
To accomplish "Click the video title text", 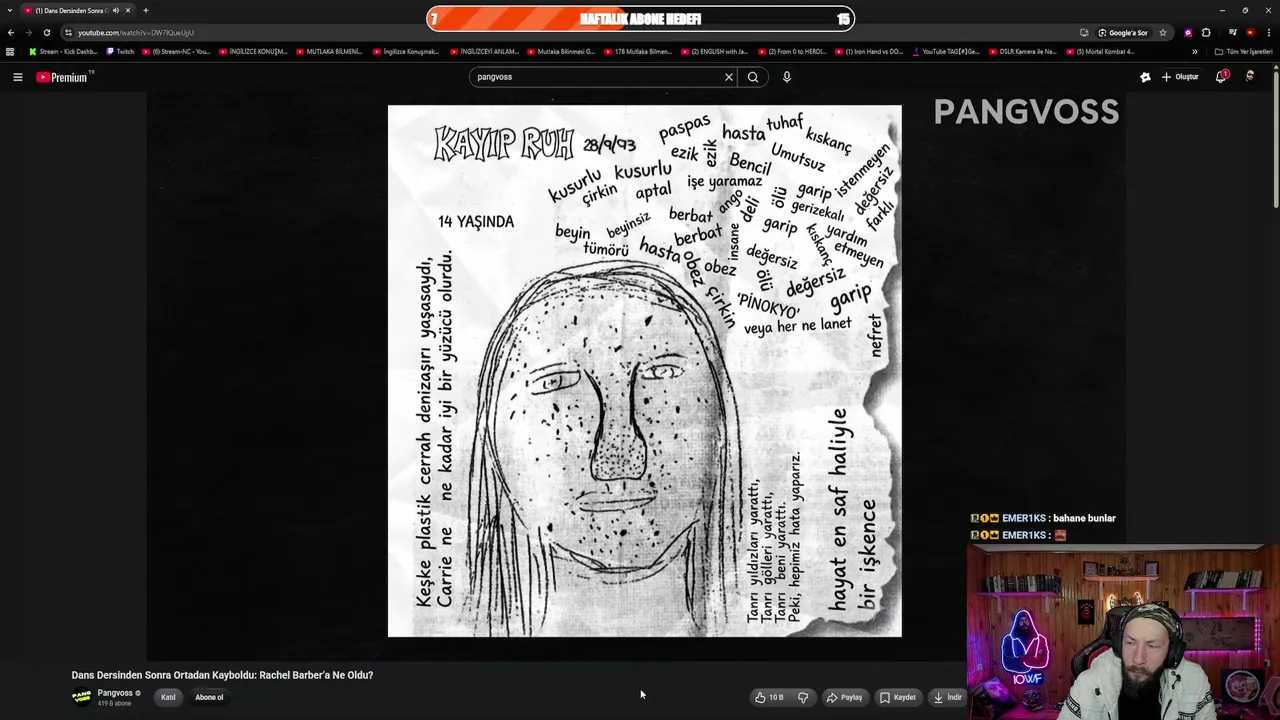I will click(222, 675).
